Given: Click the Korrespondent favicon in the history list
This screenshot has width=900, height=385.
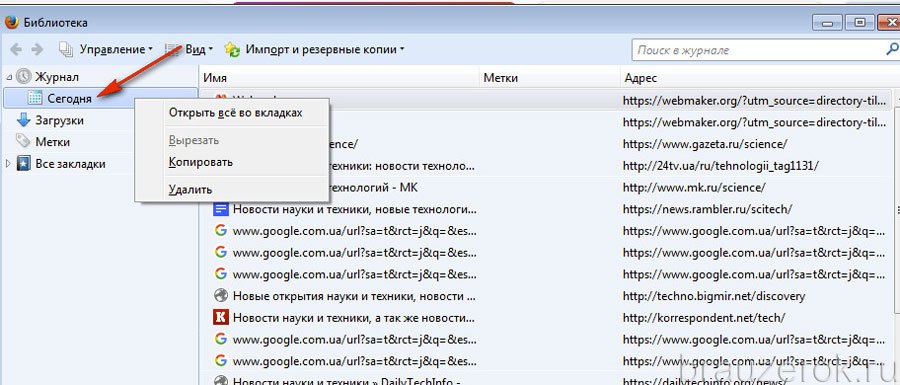Looking at the screenshot, I should coord(219,317).
